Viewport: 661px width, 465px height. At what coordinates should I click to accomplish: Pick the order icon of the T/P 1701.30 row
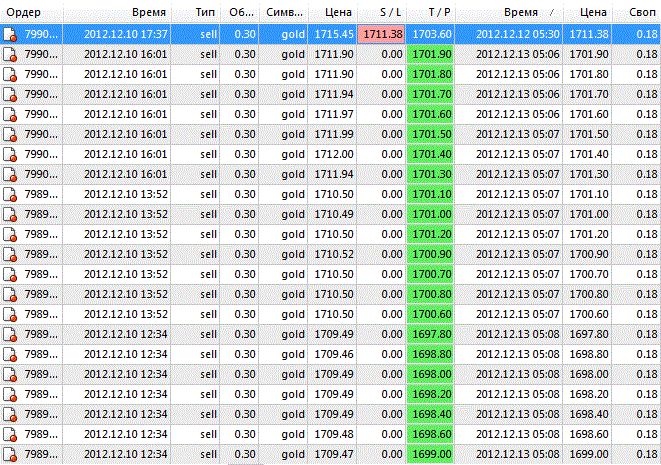10,175
